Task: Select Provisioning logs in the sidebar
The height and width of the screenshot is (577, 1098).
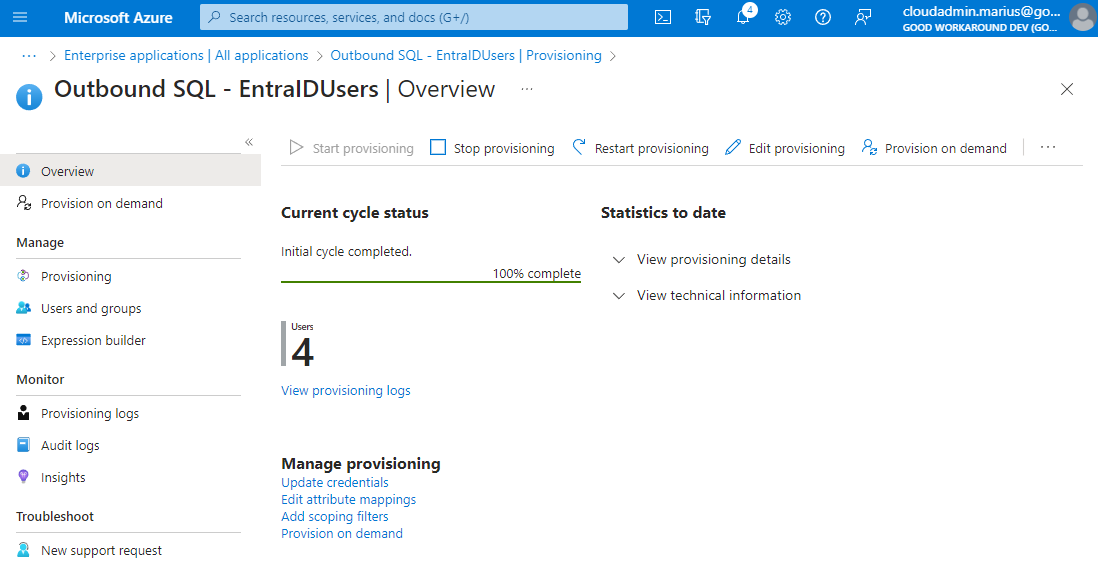Action: point(90,413)
